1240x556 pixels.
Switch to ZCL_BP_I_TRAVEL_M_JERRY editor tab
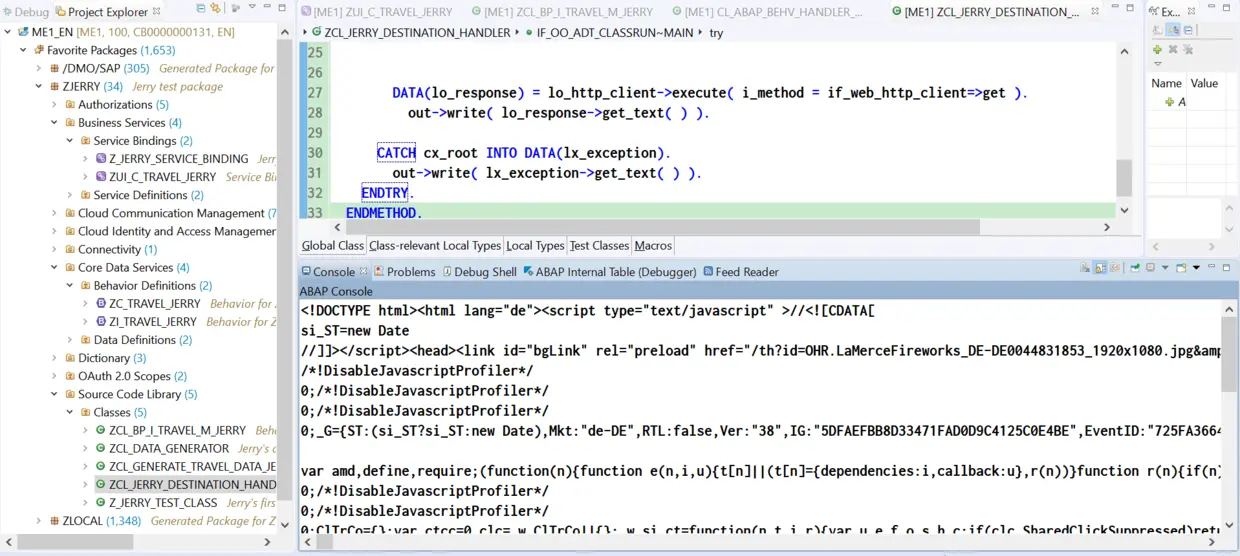click(560, 12)
